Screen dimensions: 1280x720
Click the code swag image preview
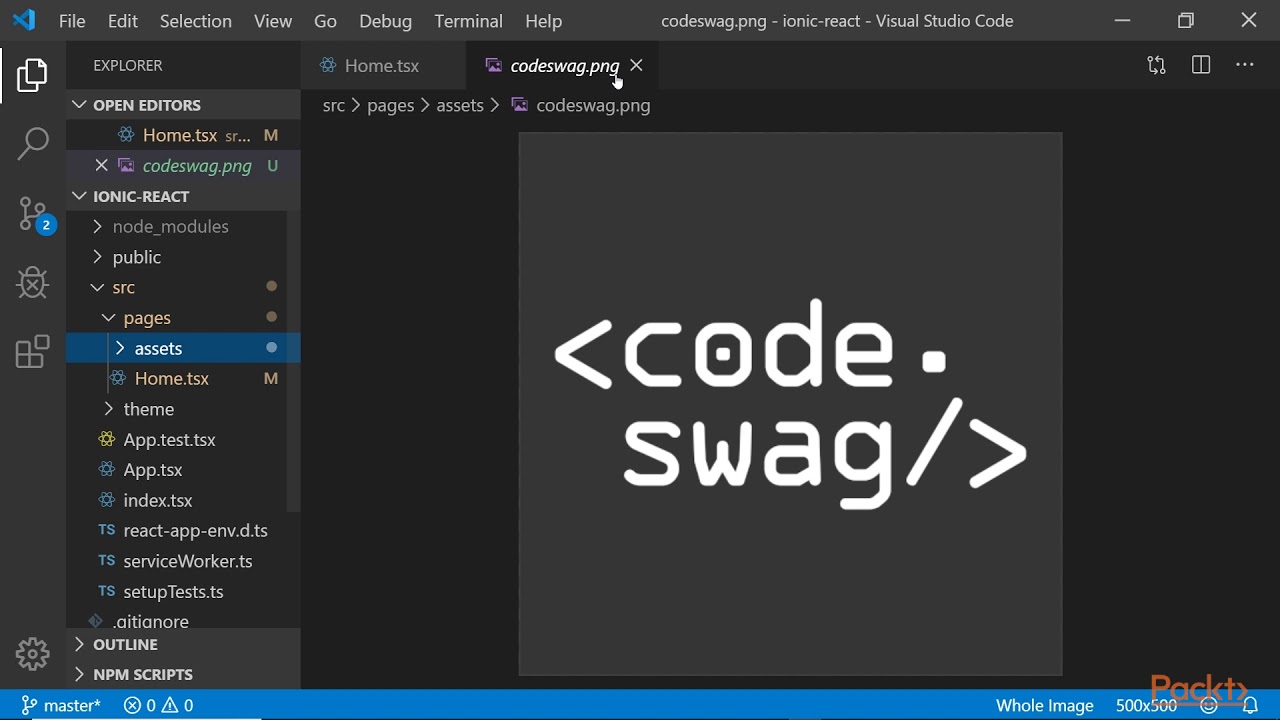pyautogui.click(x=790, y=404)
